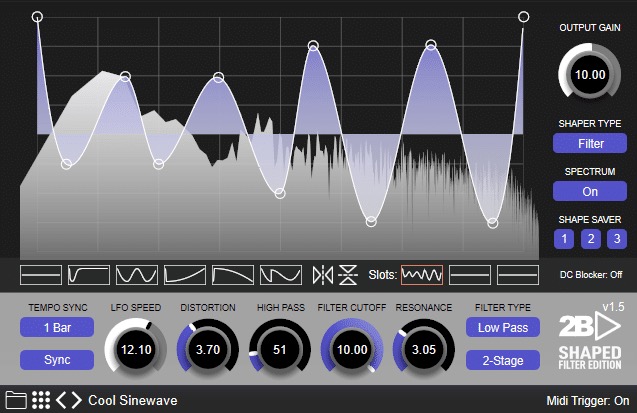Select the curve node on the spectrum's highest peak
This screenshot has width=637, height=413.
coord(126,76)
